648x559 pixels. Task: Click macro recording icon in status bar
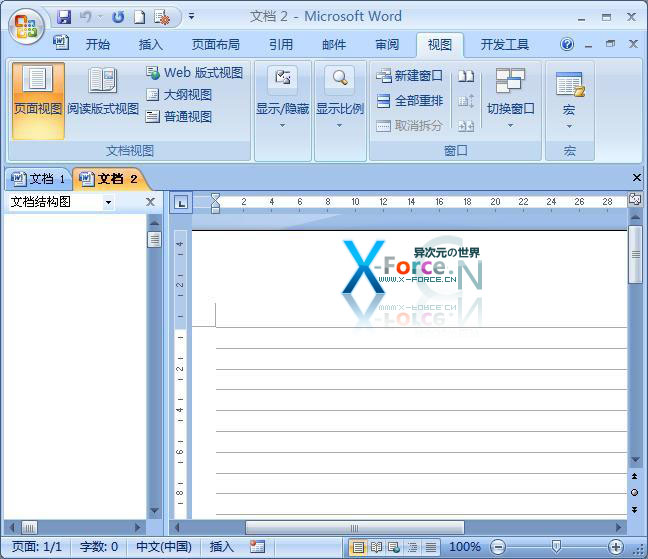(257, 547)
